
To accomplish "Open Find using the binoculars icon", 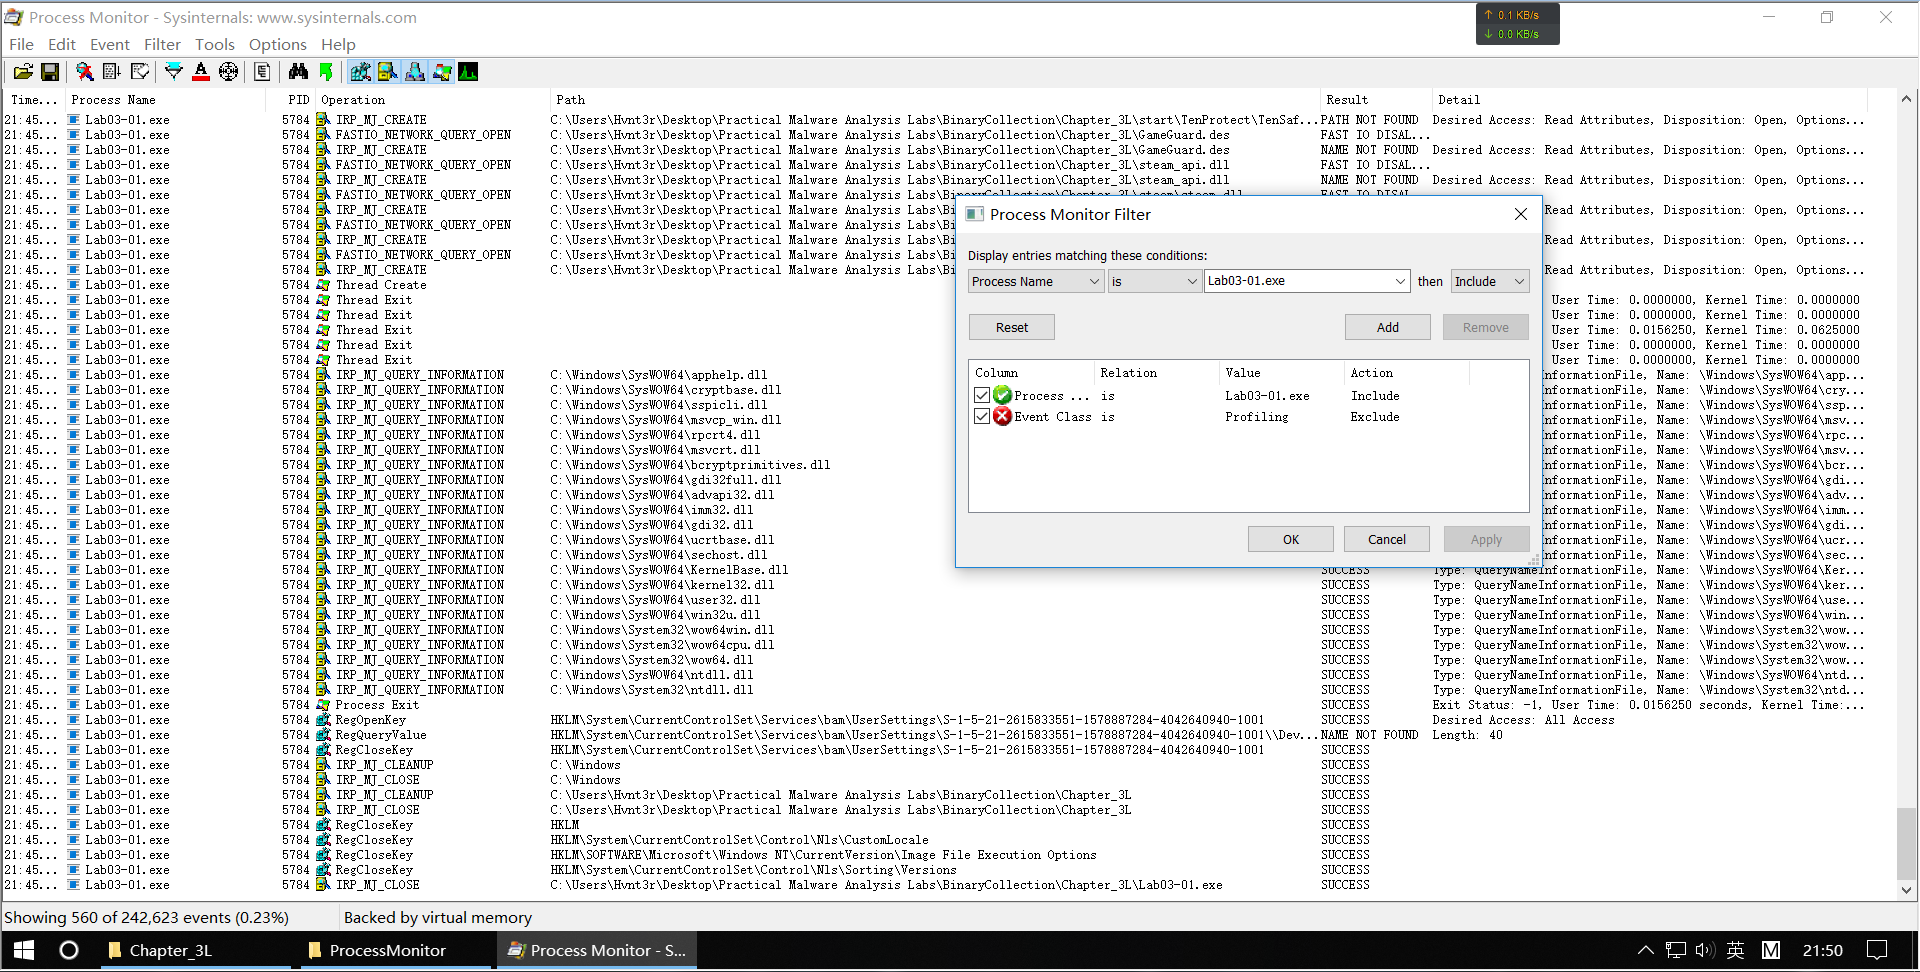I will (x=298, y=72).
